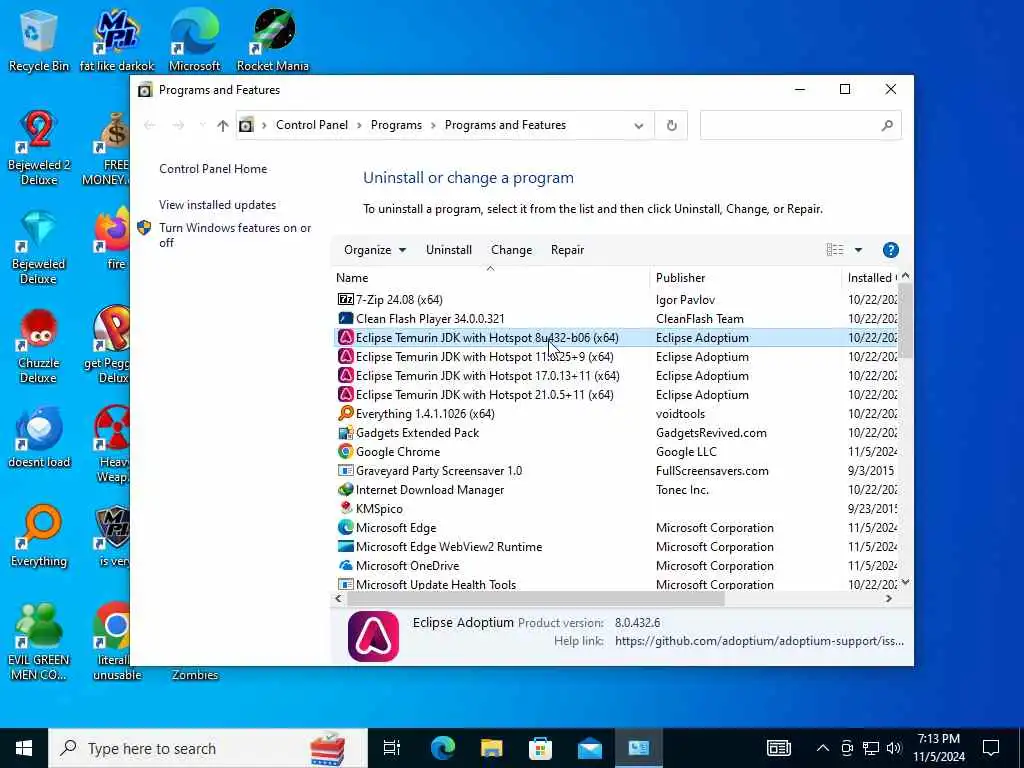Image resolution: width=1024 pixels, height=768 pixels.
Task: Select Graveyard Party Screensaver 1.0 row
Action: tap(616, 471)
